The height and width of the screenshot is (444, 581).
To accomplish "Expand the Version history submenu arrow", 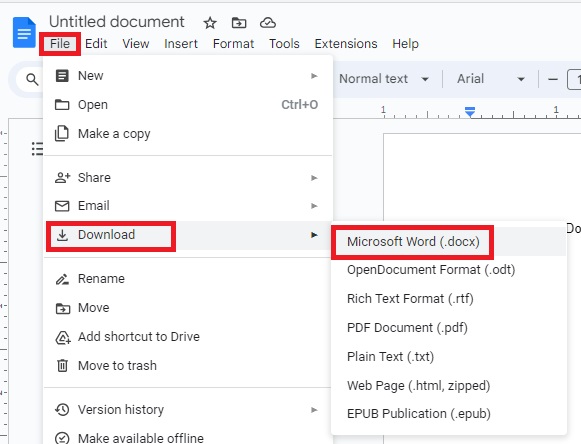I will [314, 410].
